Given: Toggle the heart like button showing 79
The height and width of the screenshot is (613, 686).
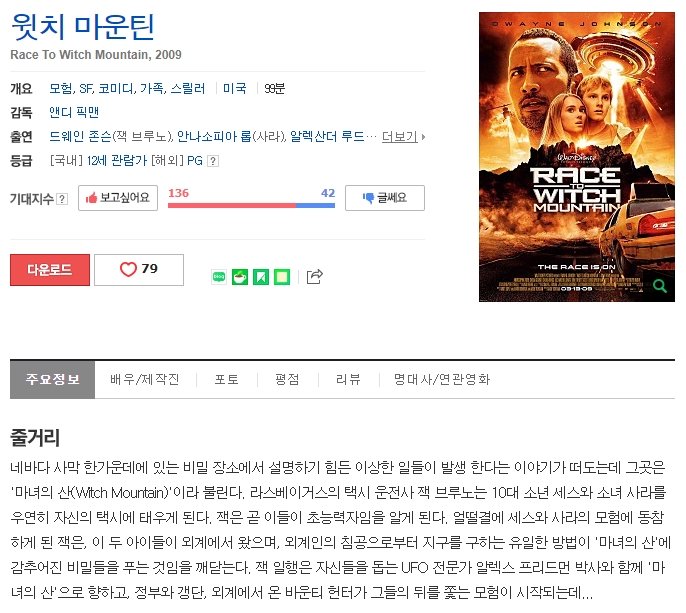Looking at the screenshot, I should [x=139, y=270].
